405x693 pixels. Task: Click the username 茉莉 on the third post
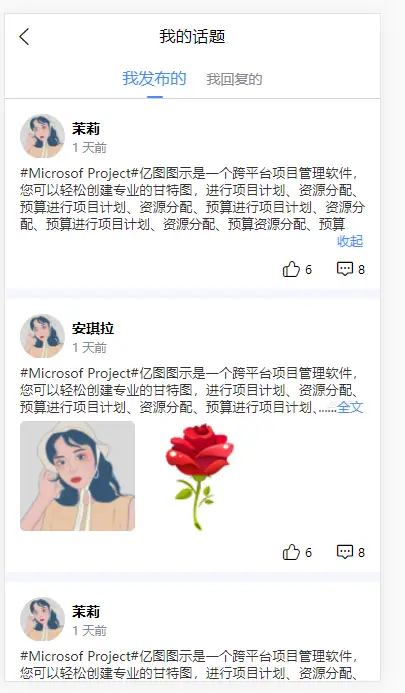pos(86,612)
